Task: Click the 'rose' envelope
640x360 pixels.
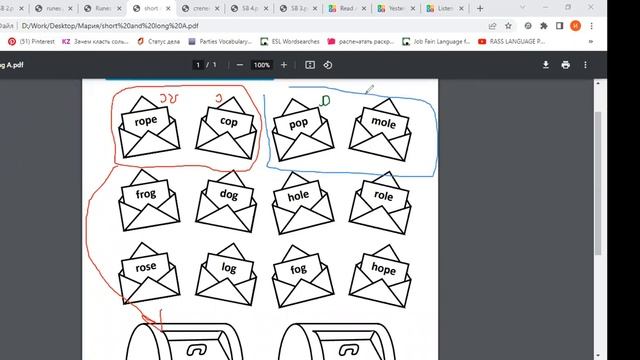Action: tap(149, 273)
